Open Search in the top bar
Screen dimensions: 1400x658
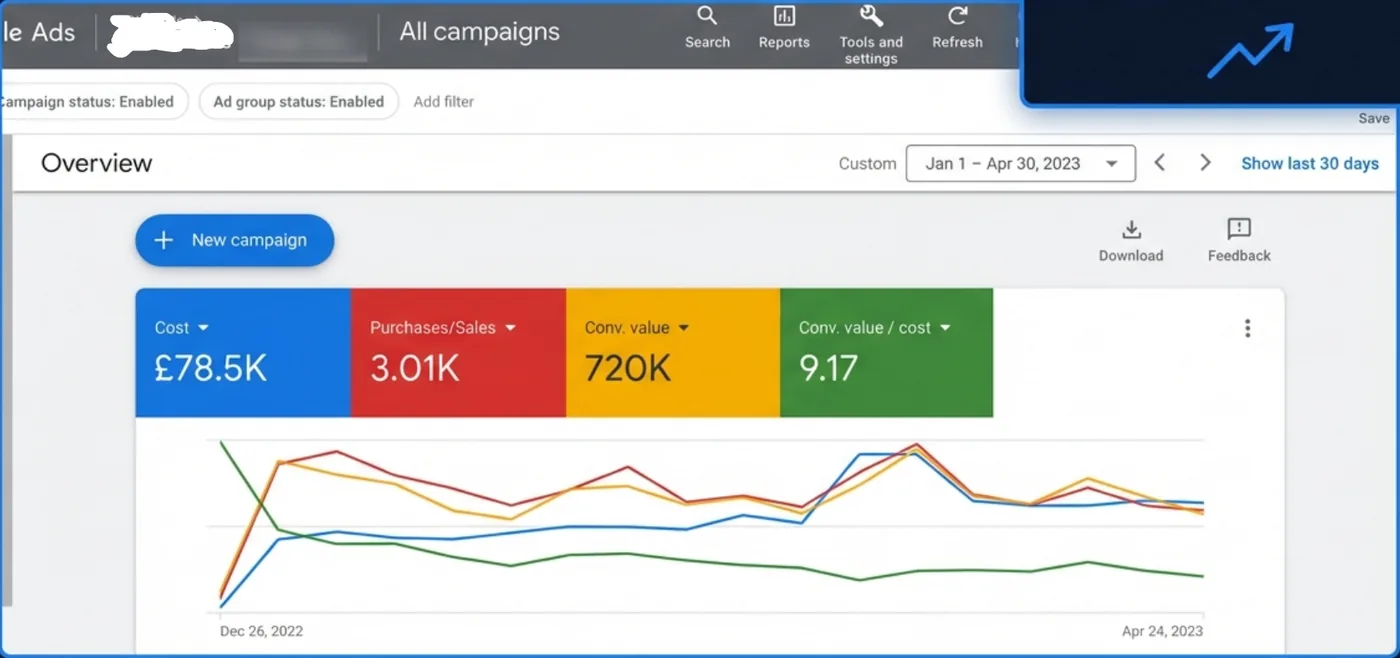pyautogui.click(x=707, y=27)
